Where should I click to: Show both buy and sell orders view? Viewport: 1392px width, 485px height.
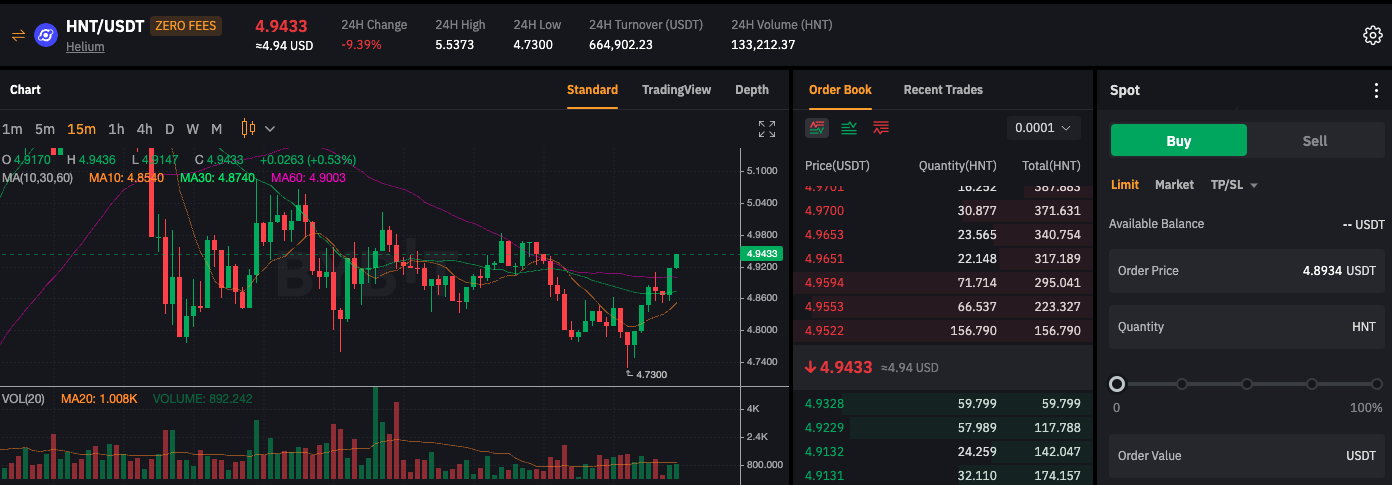coord(817,128)
